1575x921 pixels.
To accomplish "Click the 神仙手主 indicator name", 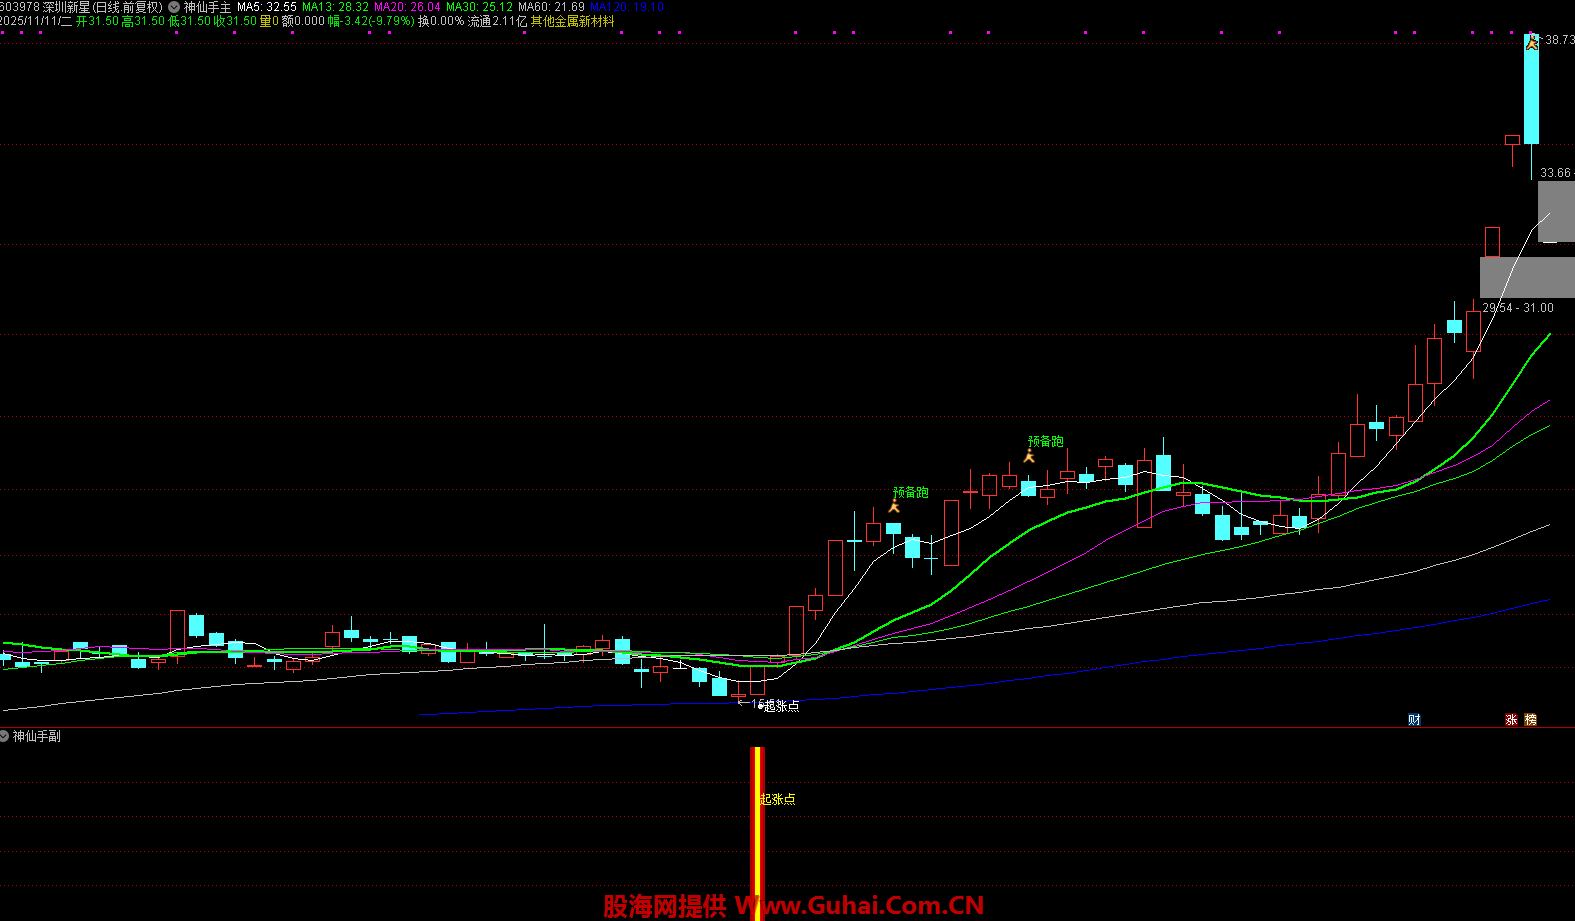I will (207, 7).
